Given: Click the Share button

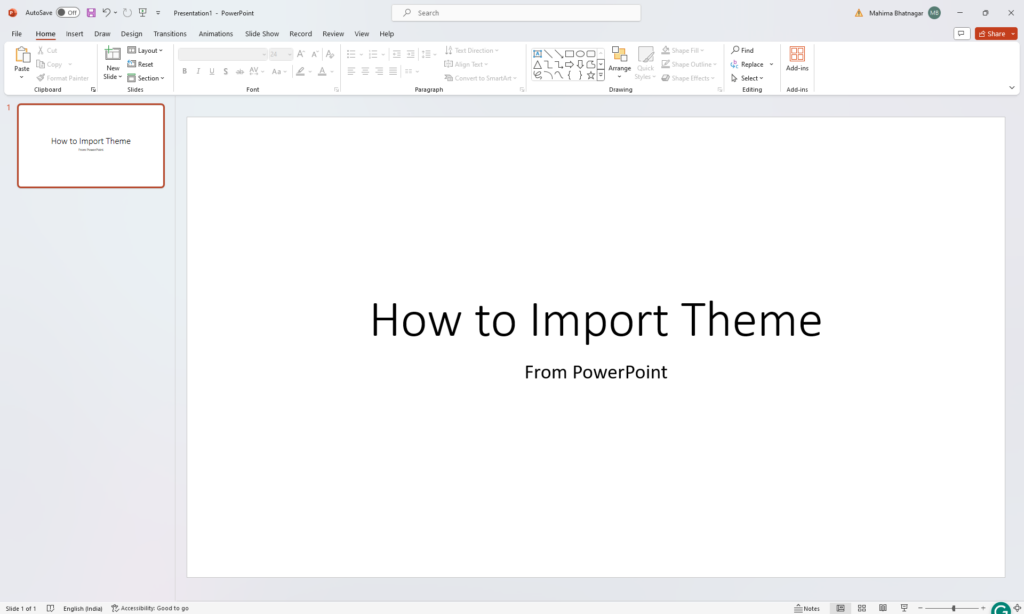Looking at the screenshot, I should pyautogui.click(x=993, y=33).
